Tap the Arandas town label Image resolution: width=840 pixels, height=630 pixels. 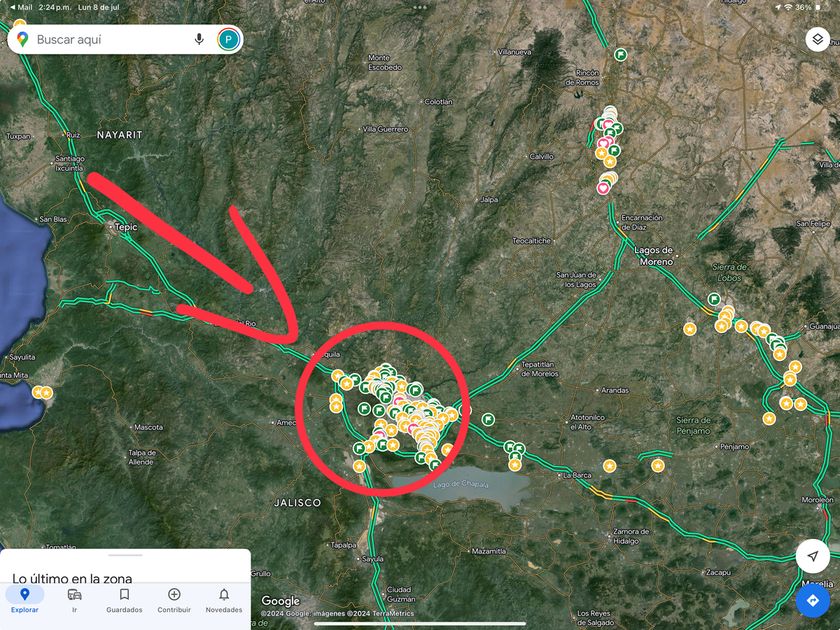pyautogui.click(x=615, y=390)
